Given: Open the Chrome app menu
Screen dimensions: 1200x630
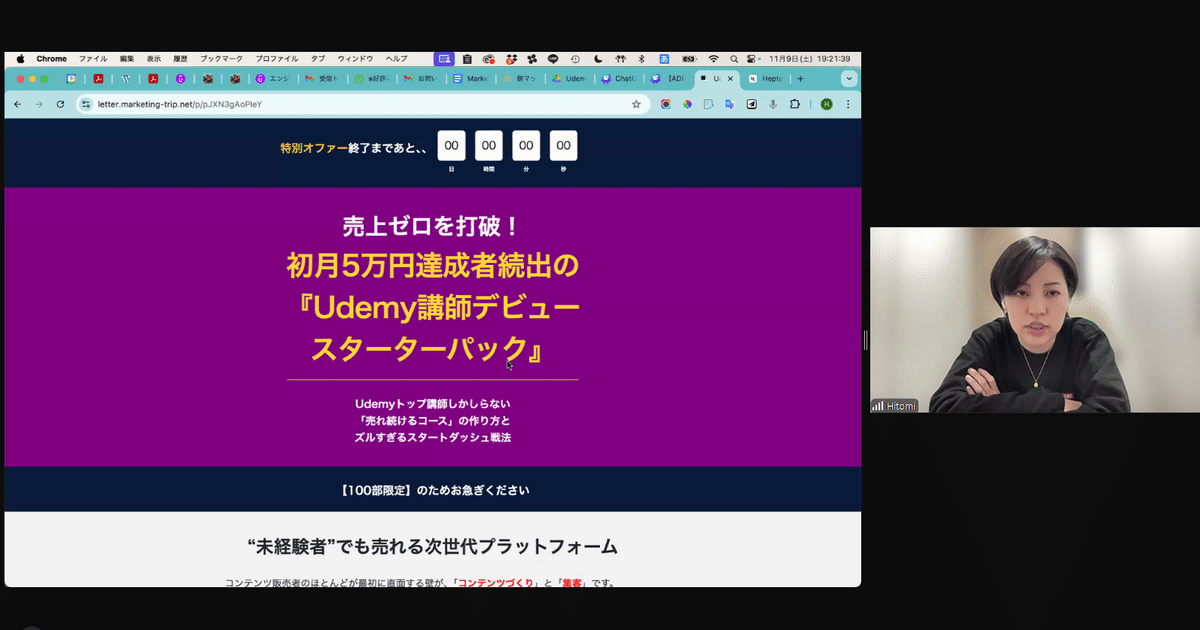Looking at the screenshot, I should [x=52, y=59].
